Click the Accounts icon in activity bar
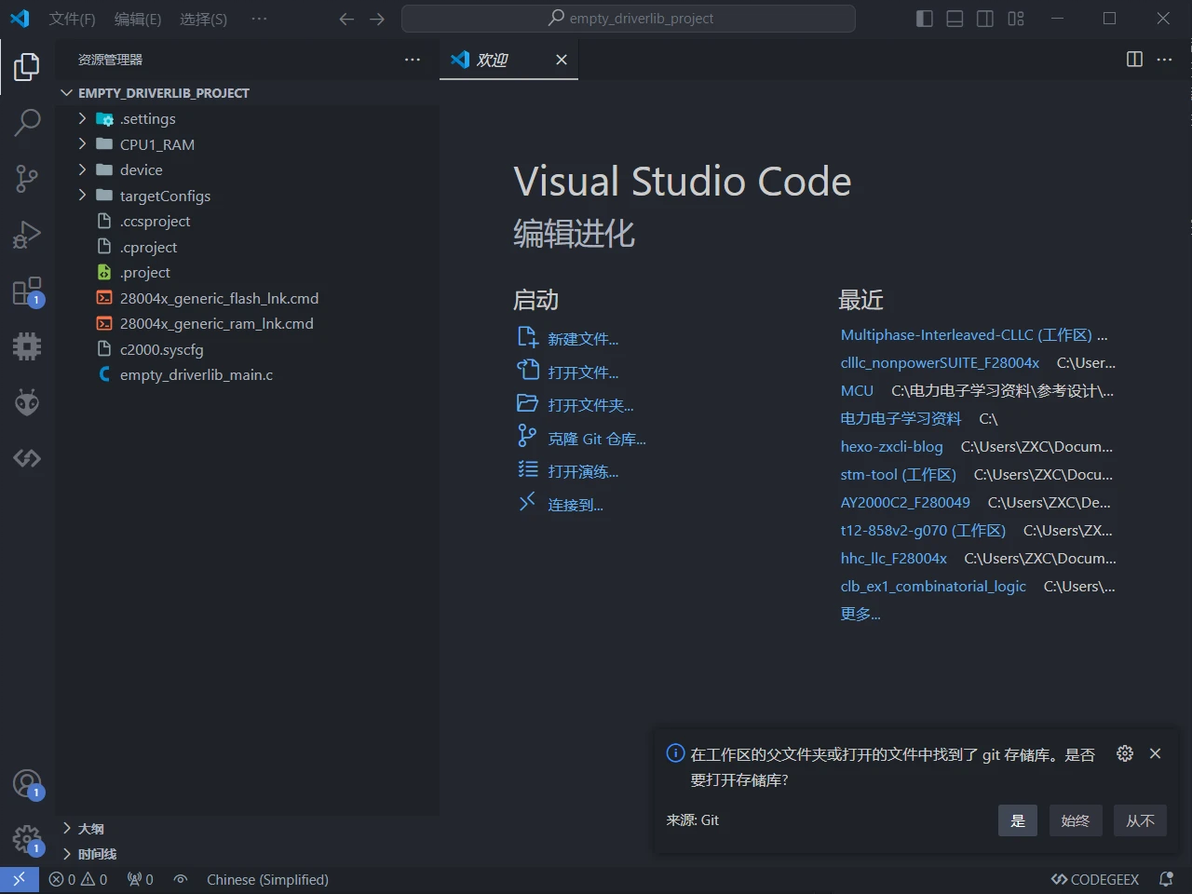Image resolution: width=1192 pixels, height=894 pixels. click(x=27, y=783)
